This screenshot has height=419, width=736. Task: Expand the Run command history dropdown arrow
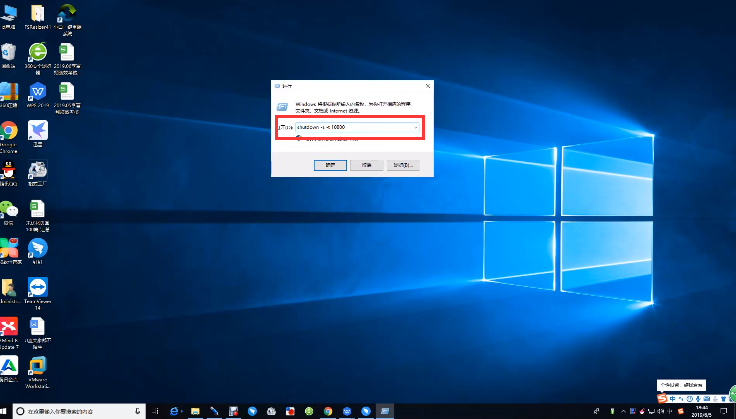click(417, 128)
